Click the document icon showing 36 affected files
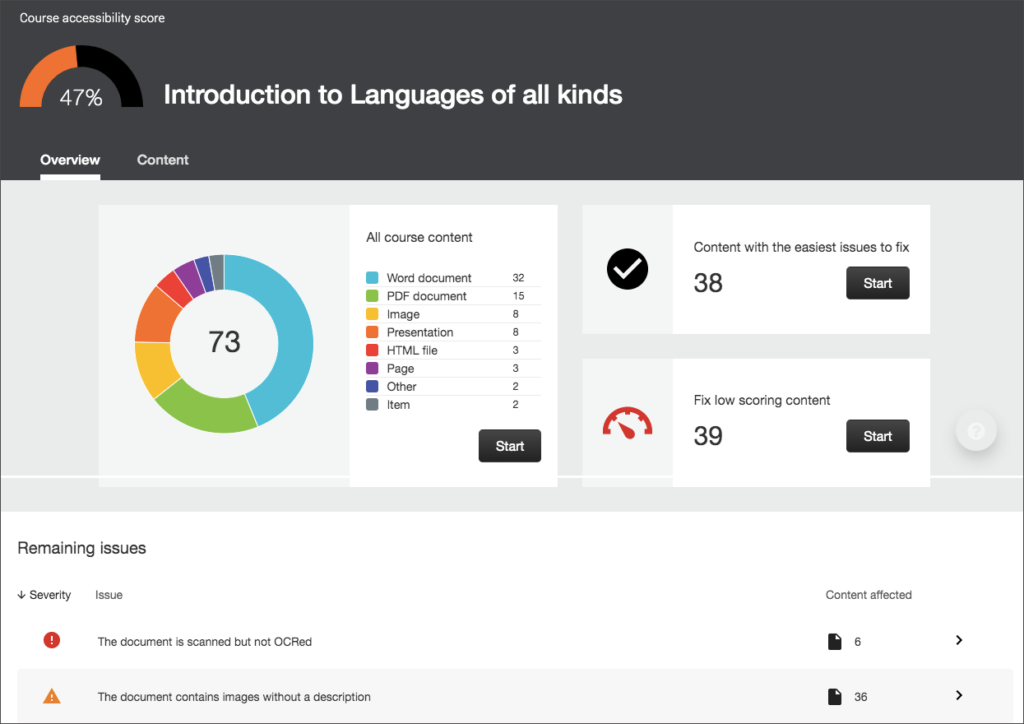The width and height of the screenshot is (1024, 724). tap(836, 696)
